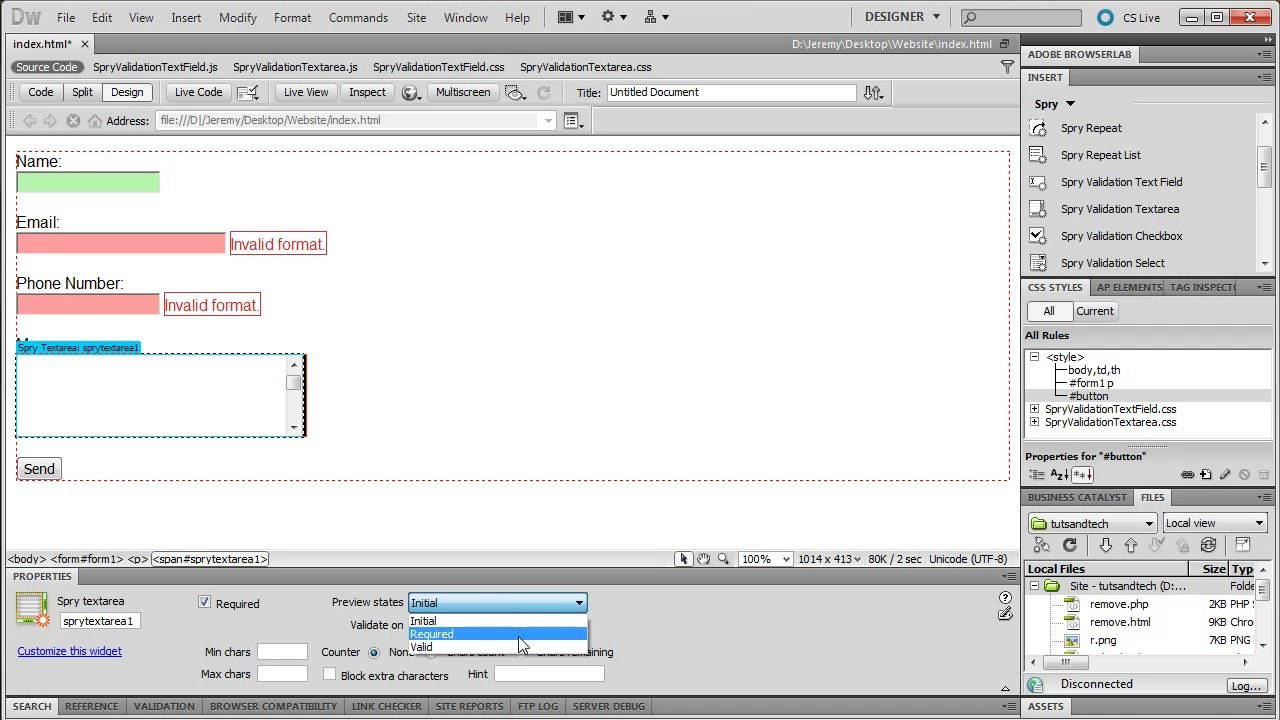
Task: Open Multiscreen preview
Action: point(463,92)
